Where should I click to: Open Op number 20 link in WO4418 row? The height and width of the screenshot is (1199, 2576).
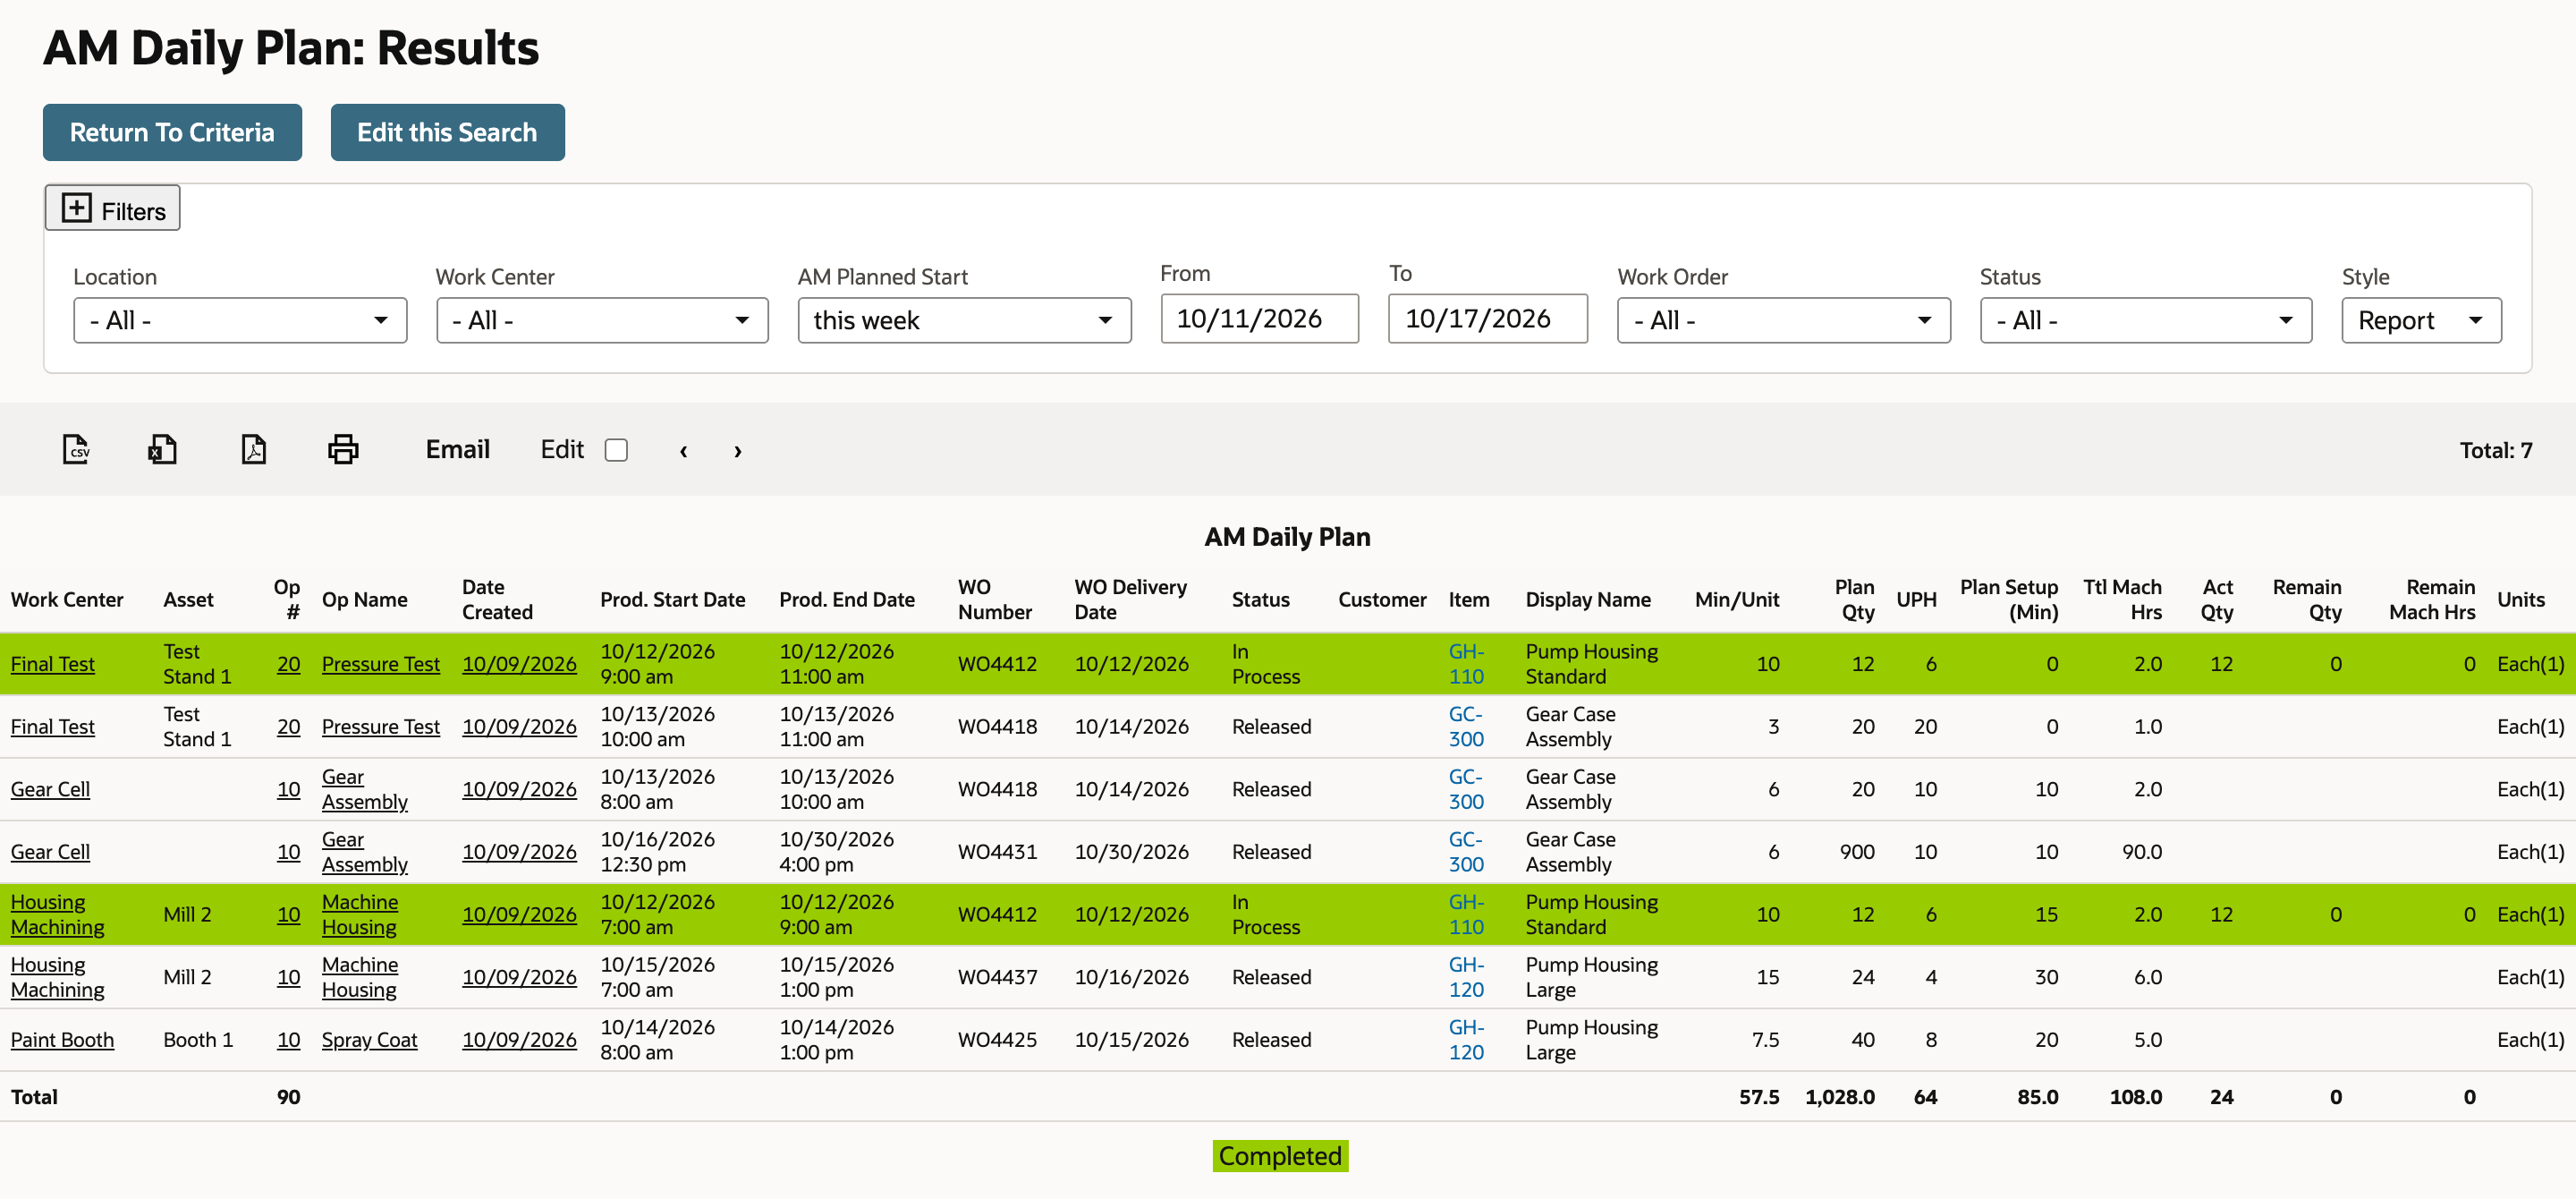point(288,727)
